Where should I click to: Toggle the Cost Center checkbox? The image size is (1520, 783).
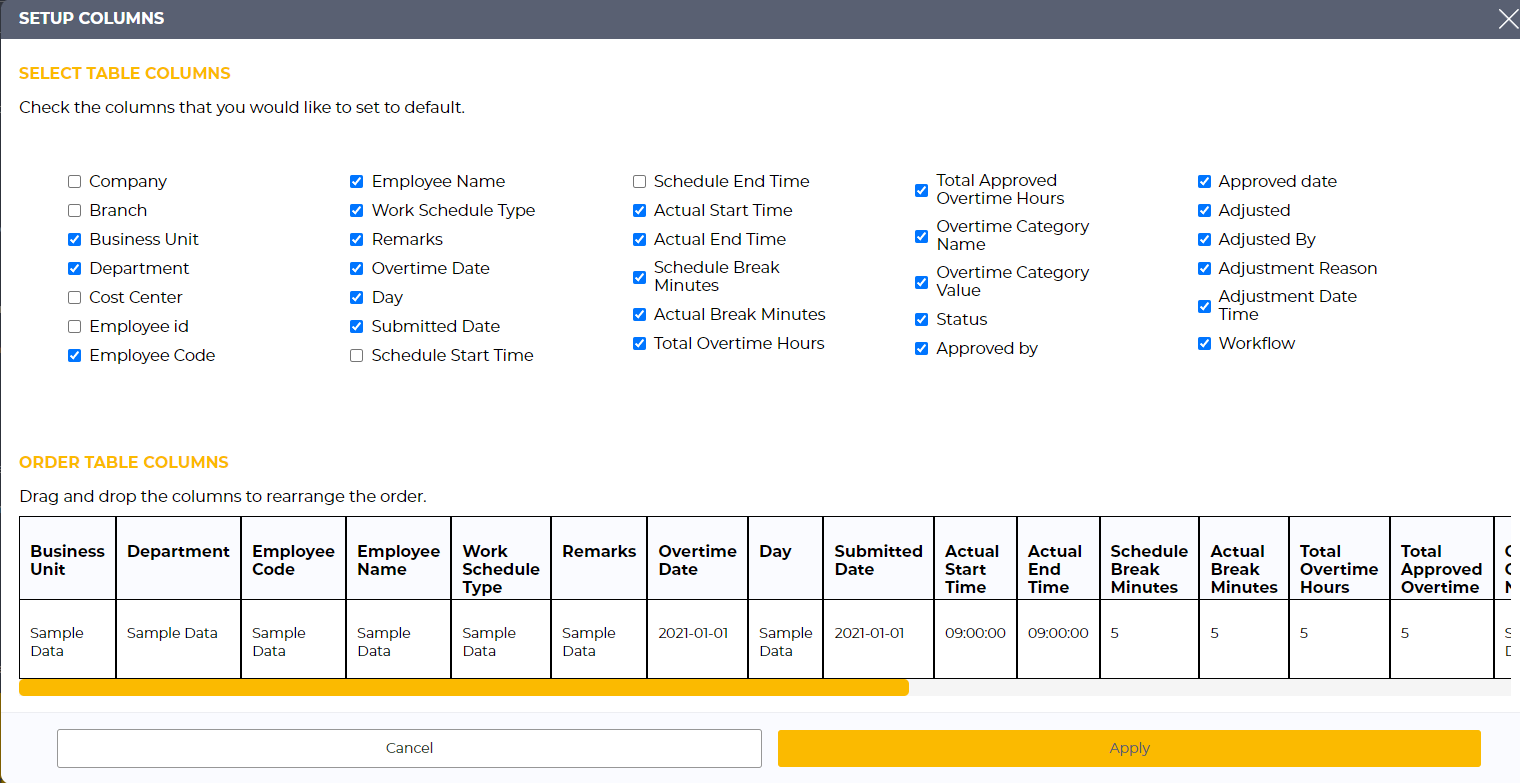(x=75, y=298)
